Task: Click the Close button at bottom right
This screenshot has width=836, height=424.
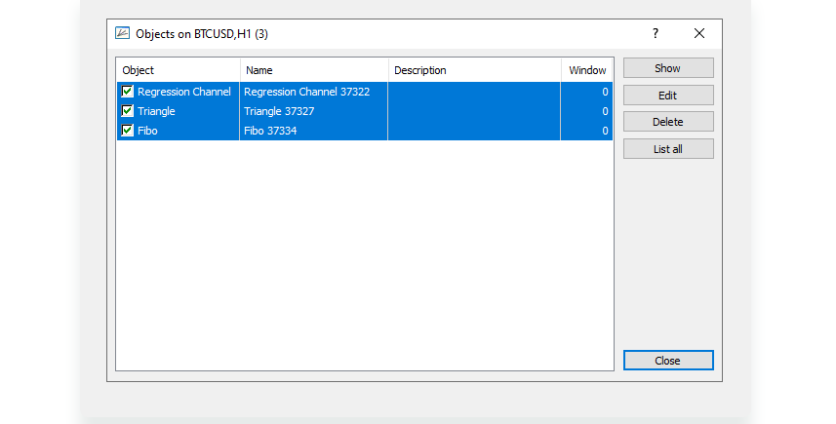Action: click(668, 361)
